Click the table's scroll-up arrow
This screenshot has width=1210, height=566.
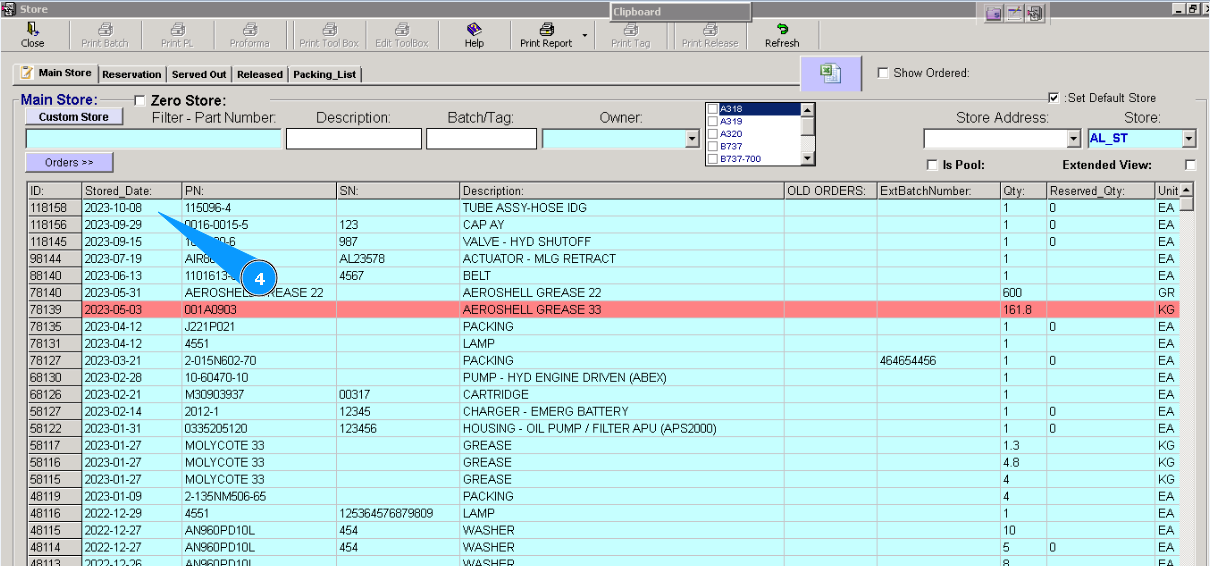click(1187, 190)
